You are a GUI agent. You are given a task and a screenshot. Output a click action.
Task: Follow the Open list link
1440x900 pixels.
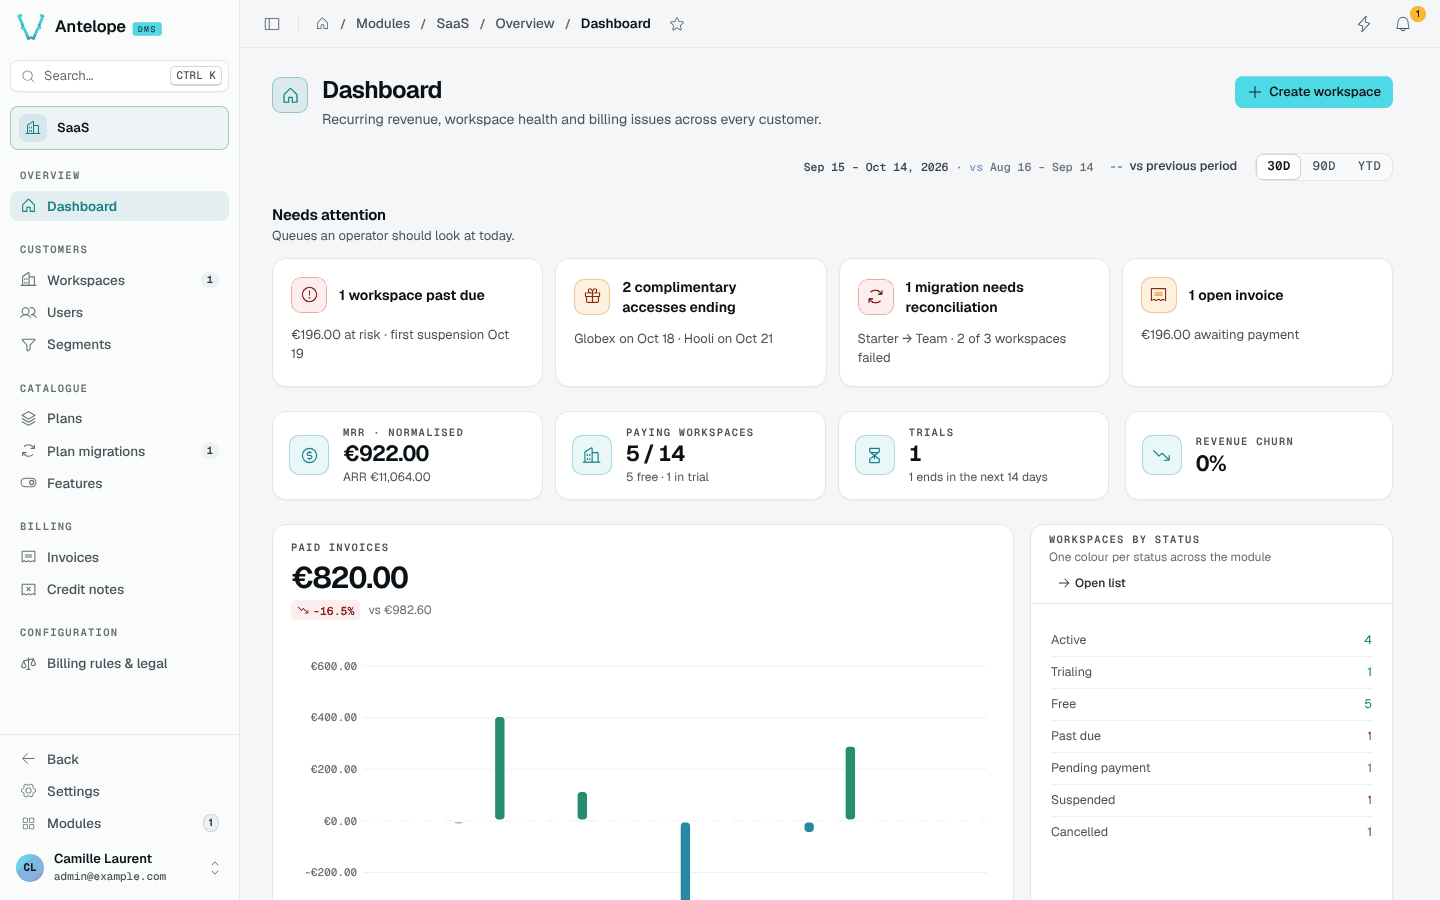pos(1091,583)
